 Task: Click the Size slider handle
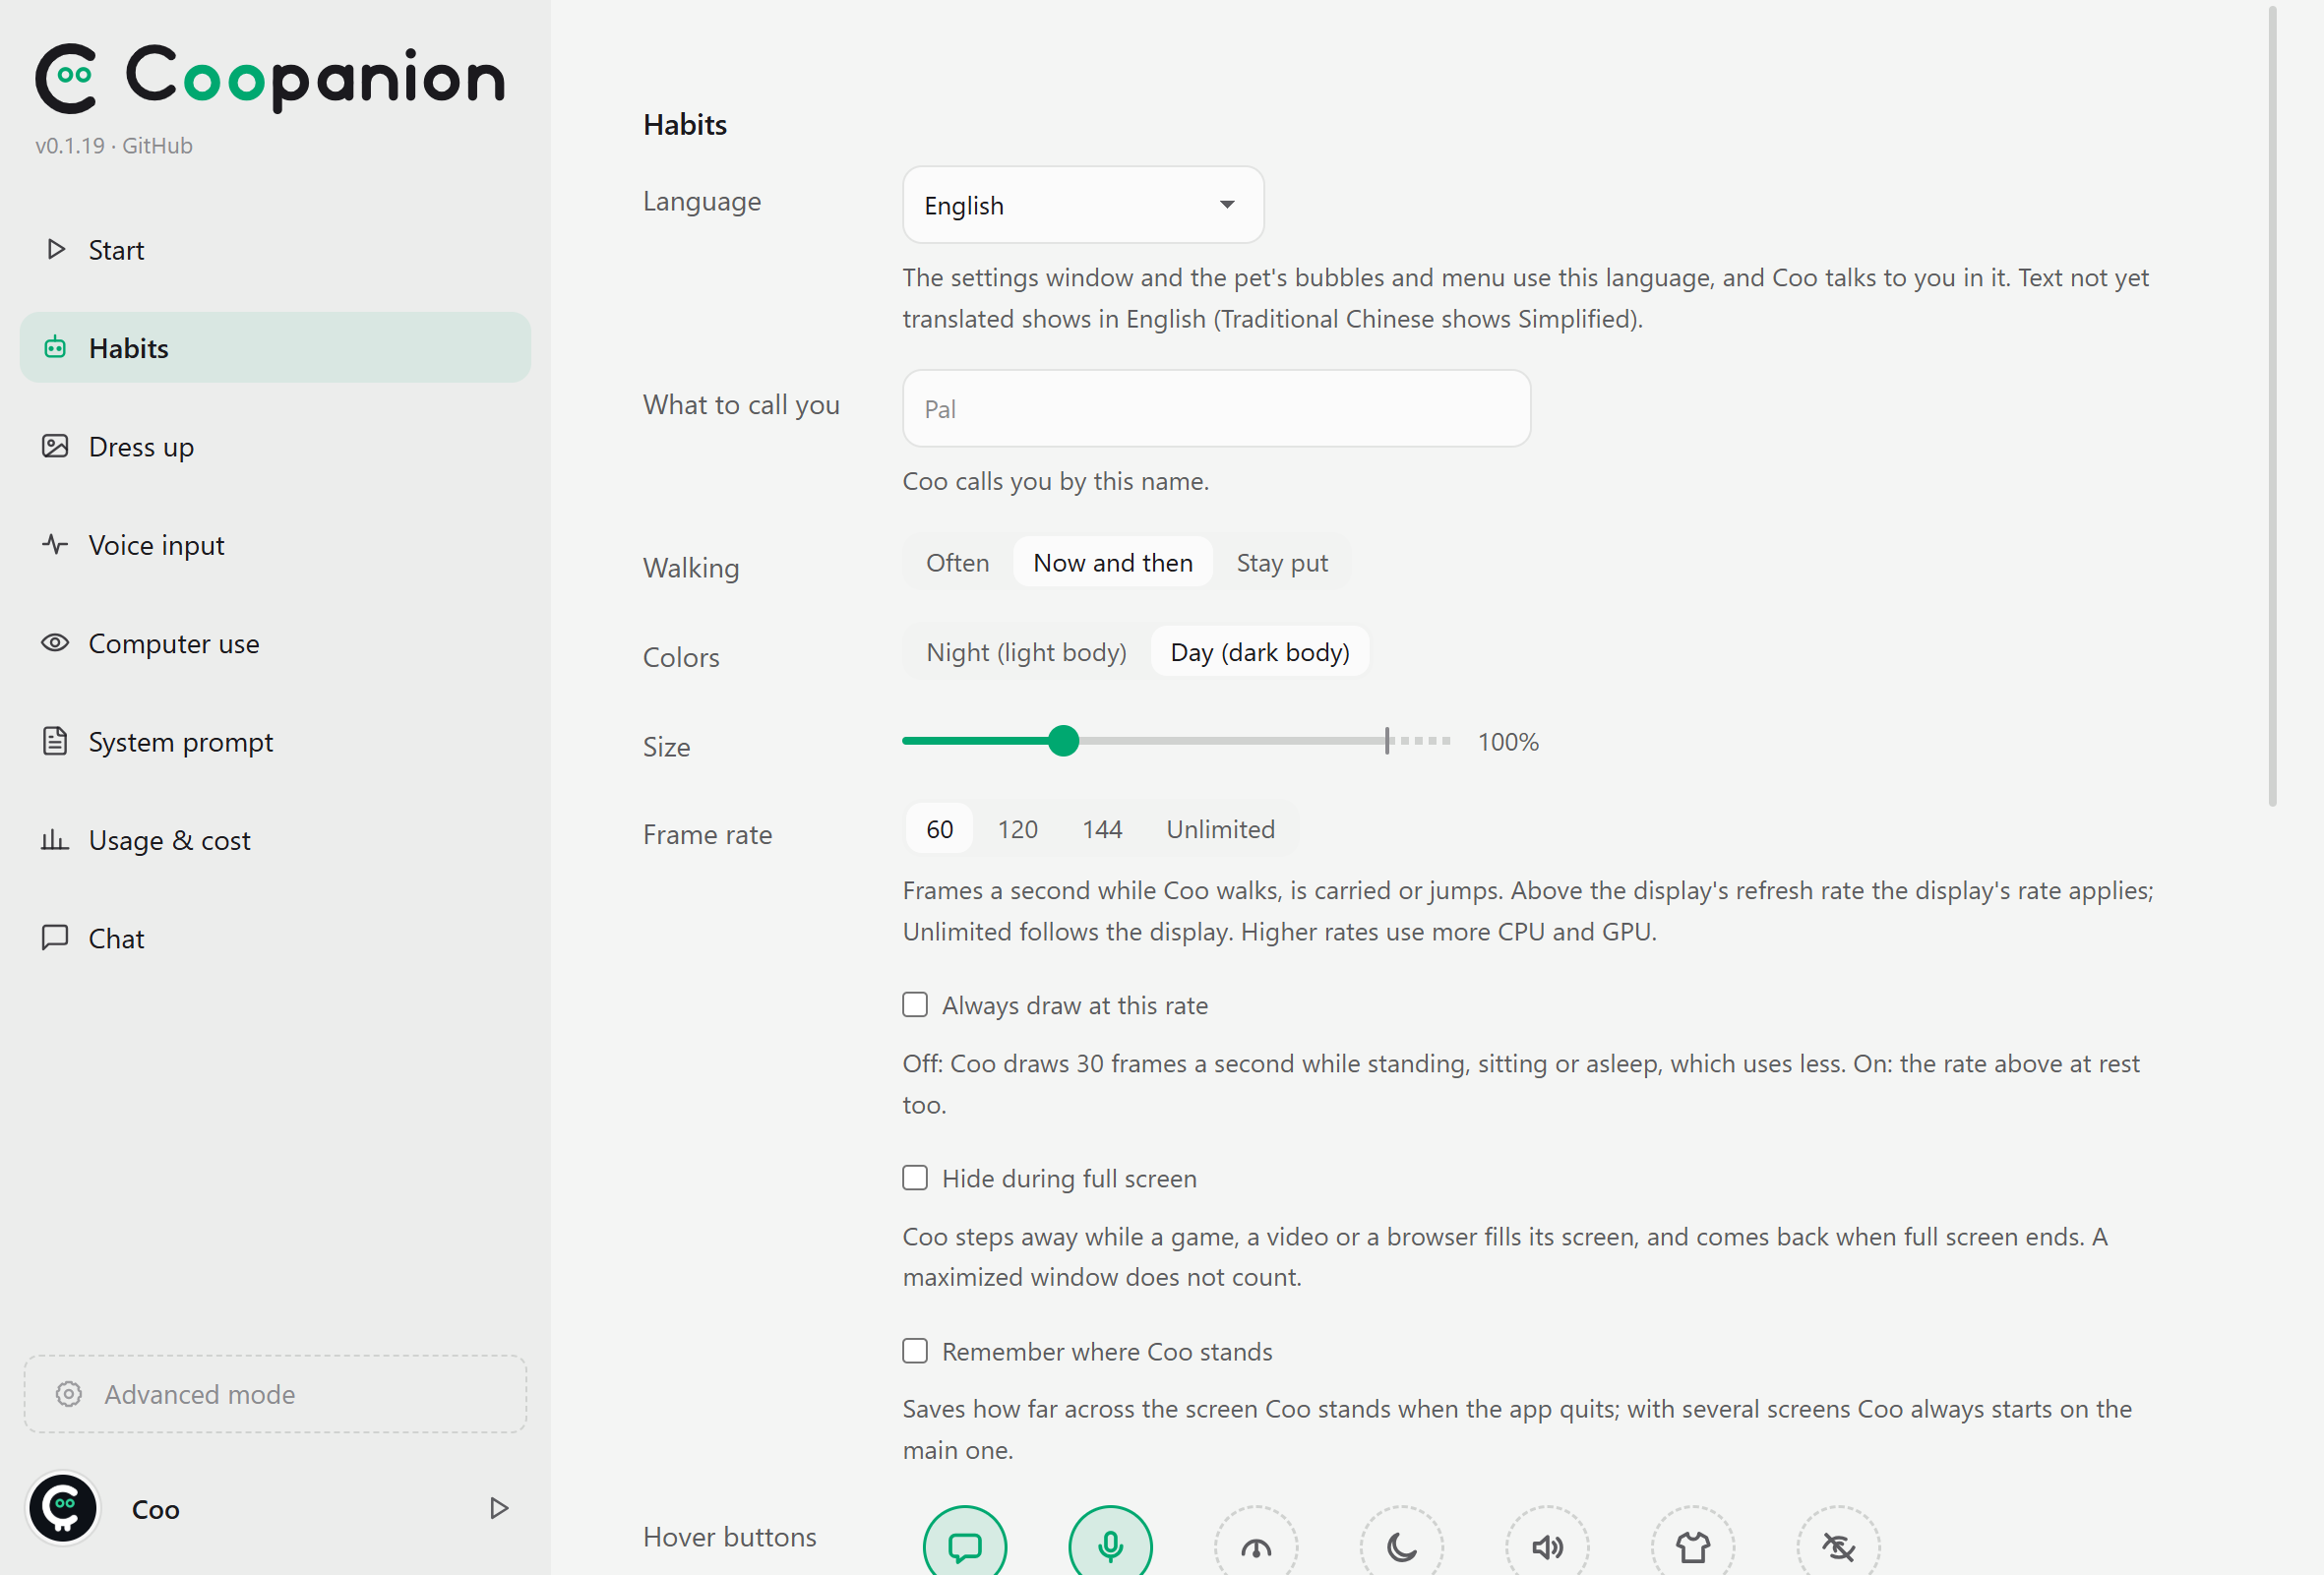(1063, 741)
